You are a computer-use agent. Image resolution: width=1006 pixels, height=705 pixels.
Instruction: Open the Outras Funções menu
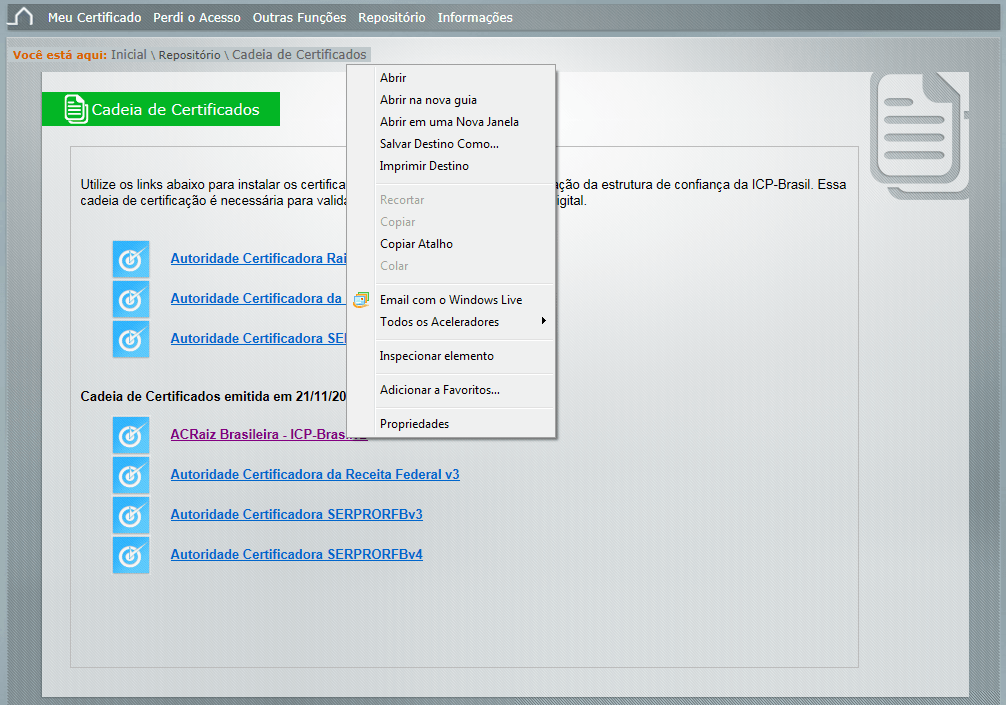click(300, 18)
